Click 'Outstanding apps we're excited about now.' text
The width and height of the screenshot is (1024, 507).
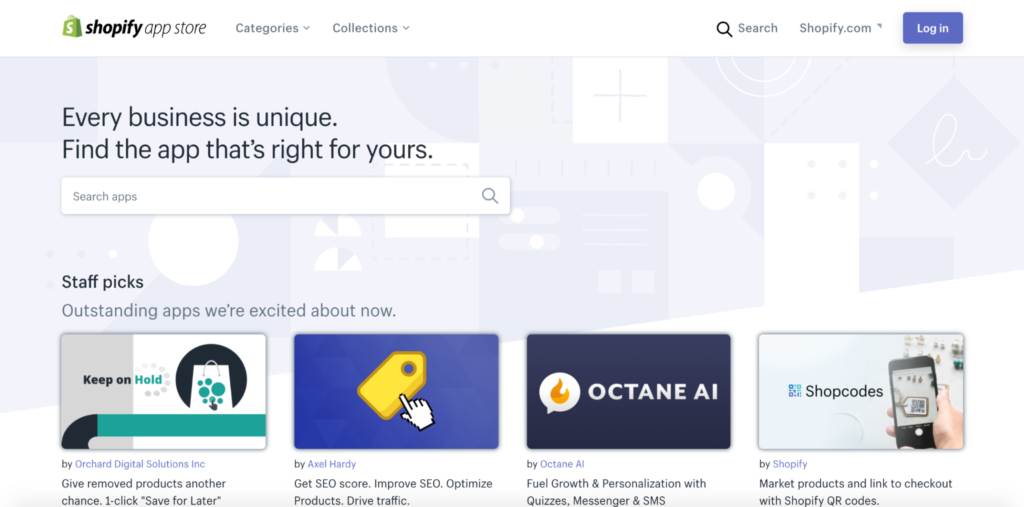pos(229,310)
